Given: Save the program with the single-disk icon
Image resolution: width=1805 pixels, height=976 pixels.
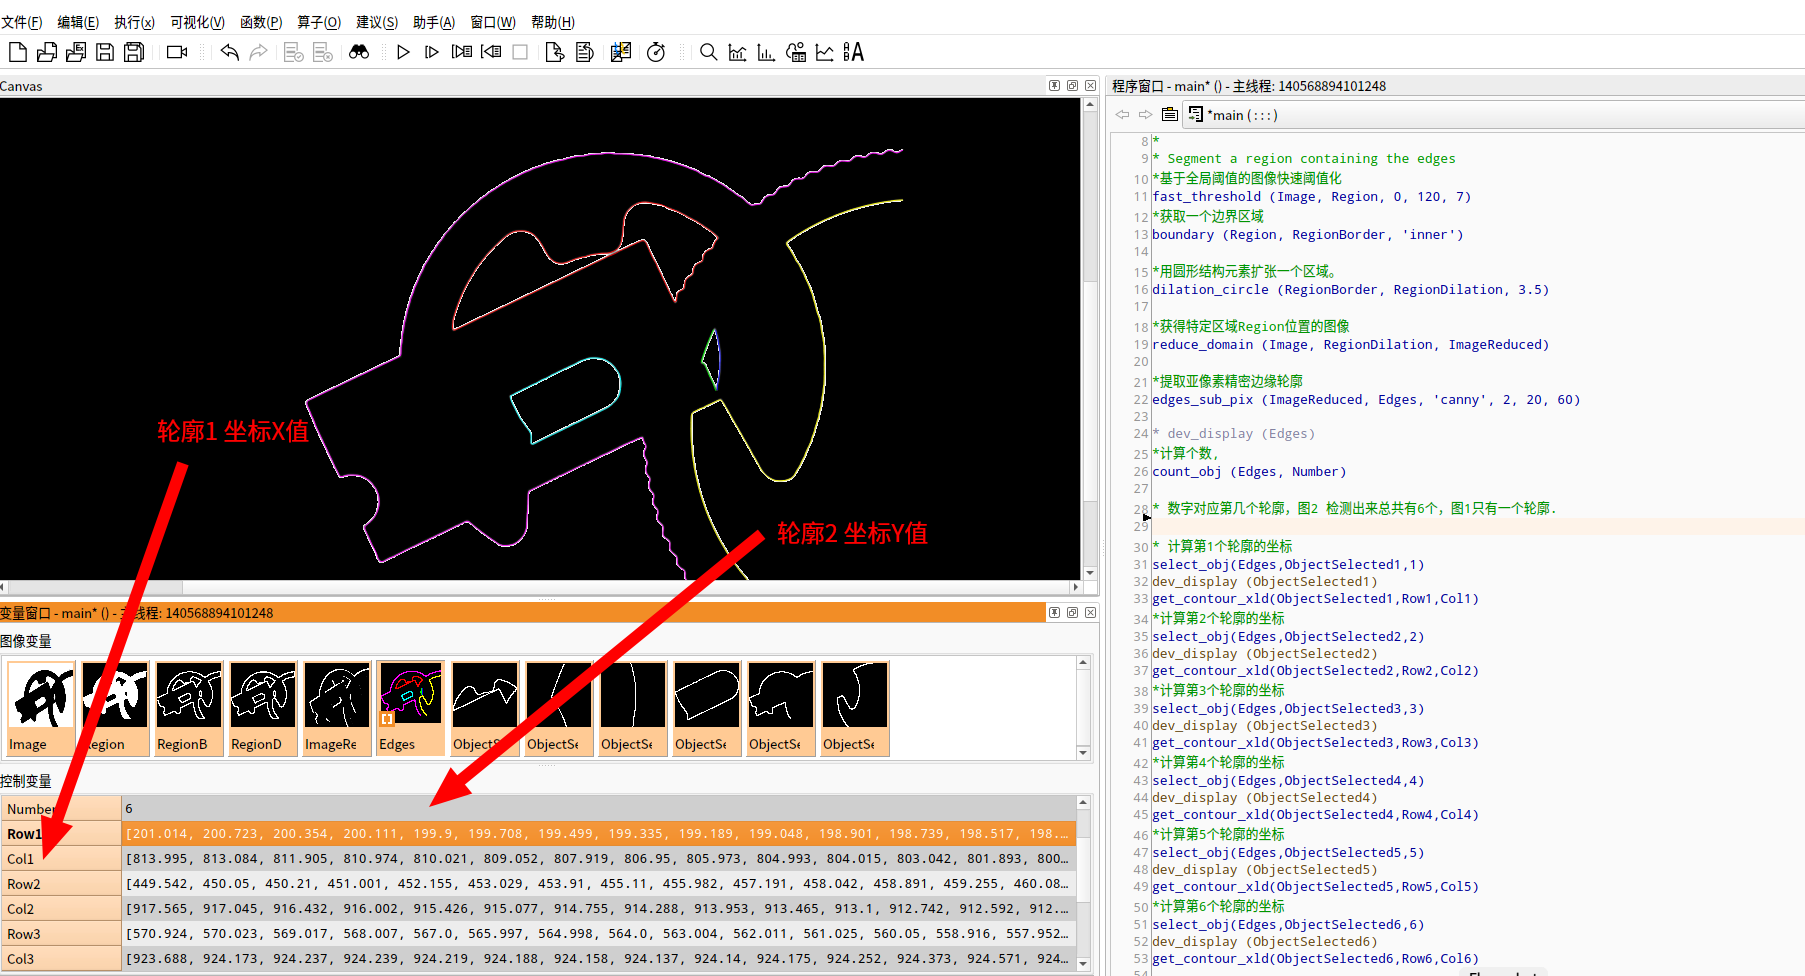Looking at the screenshot, I should (x=105, y=52).
